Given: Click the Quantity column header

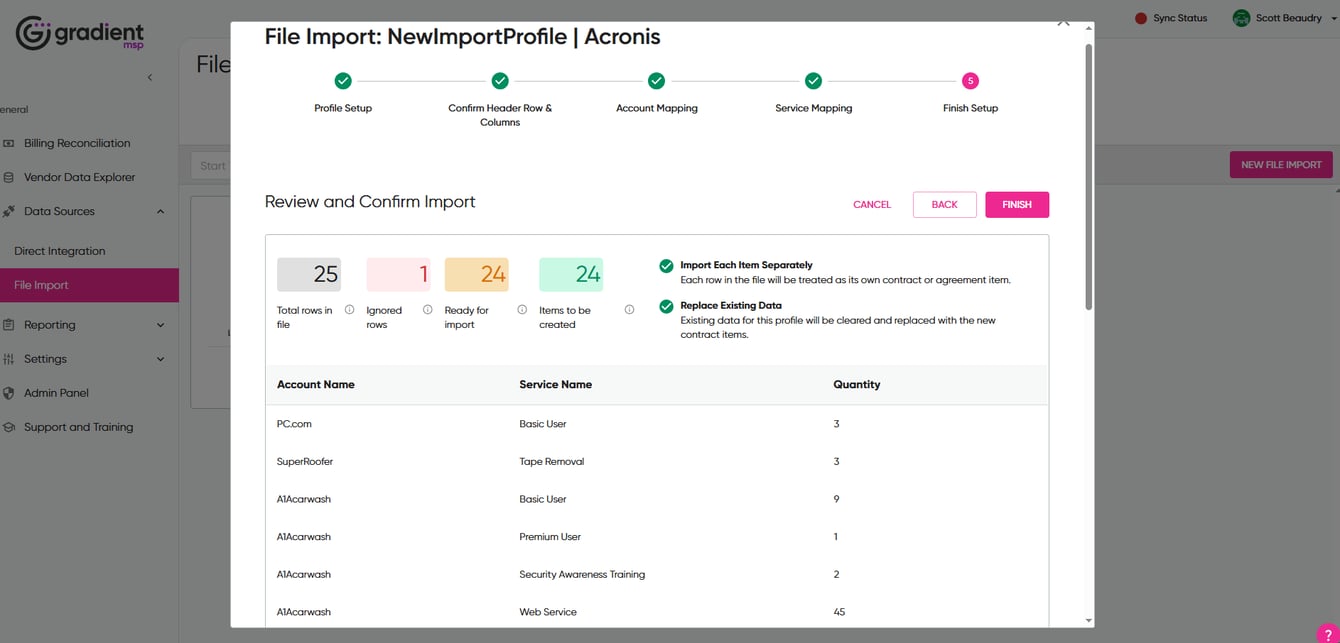Looking at the screenshot, I should pos(856,384).
